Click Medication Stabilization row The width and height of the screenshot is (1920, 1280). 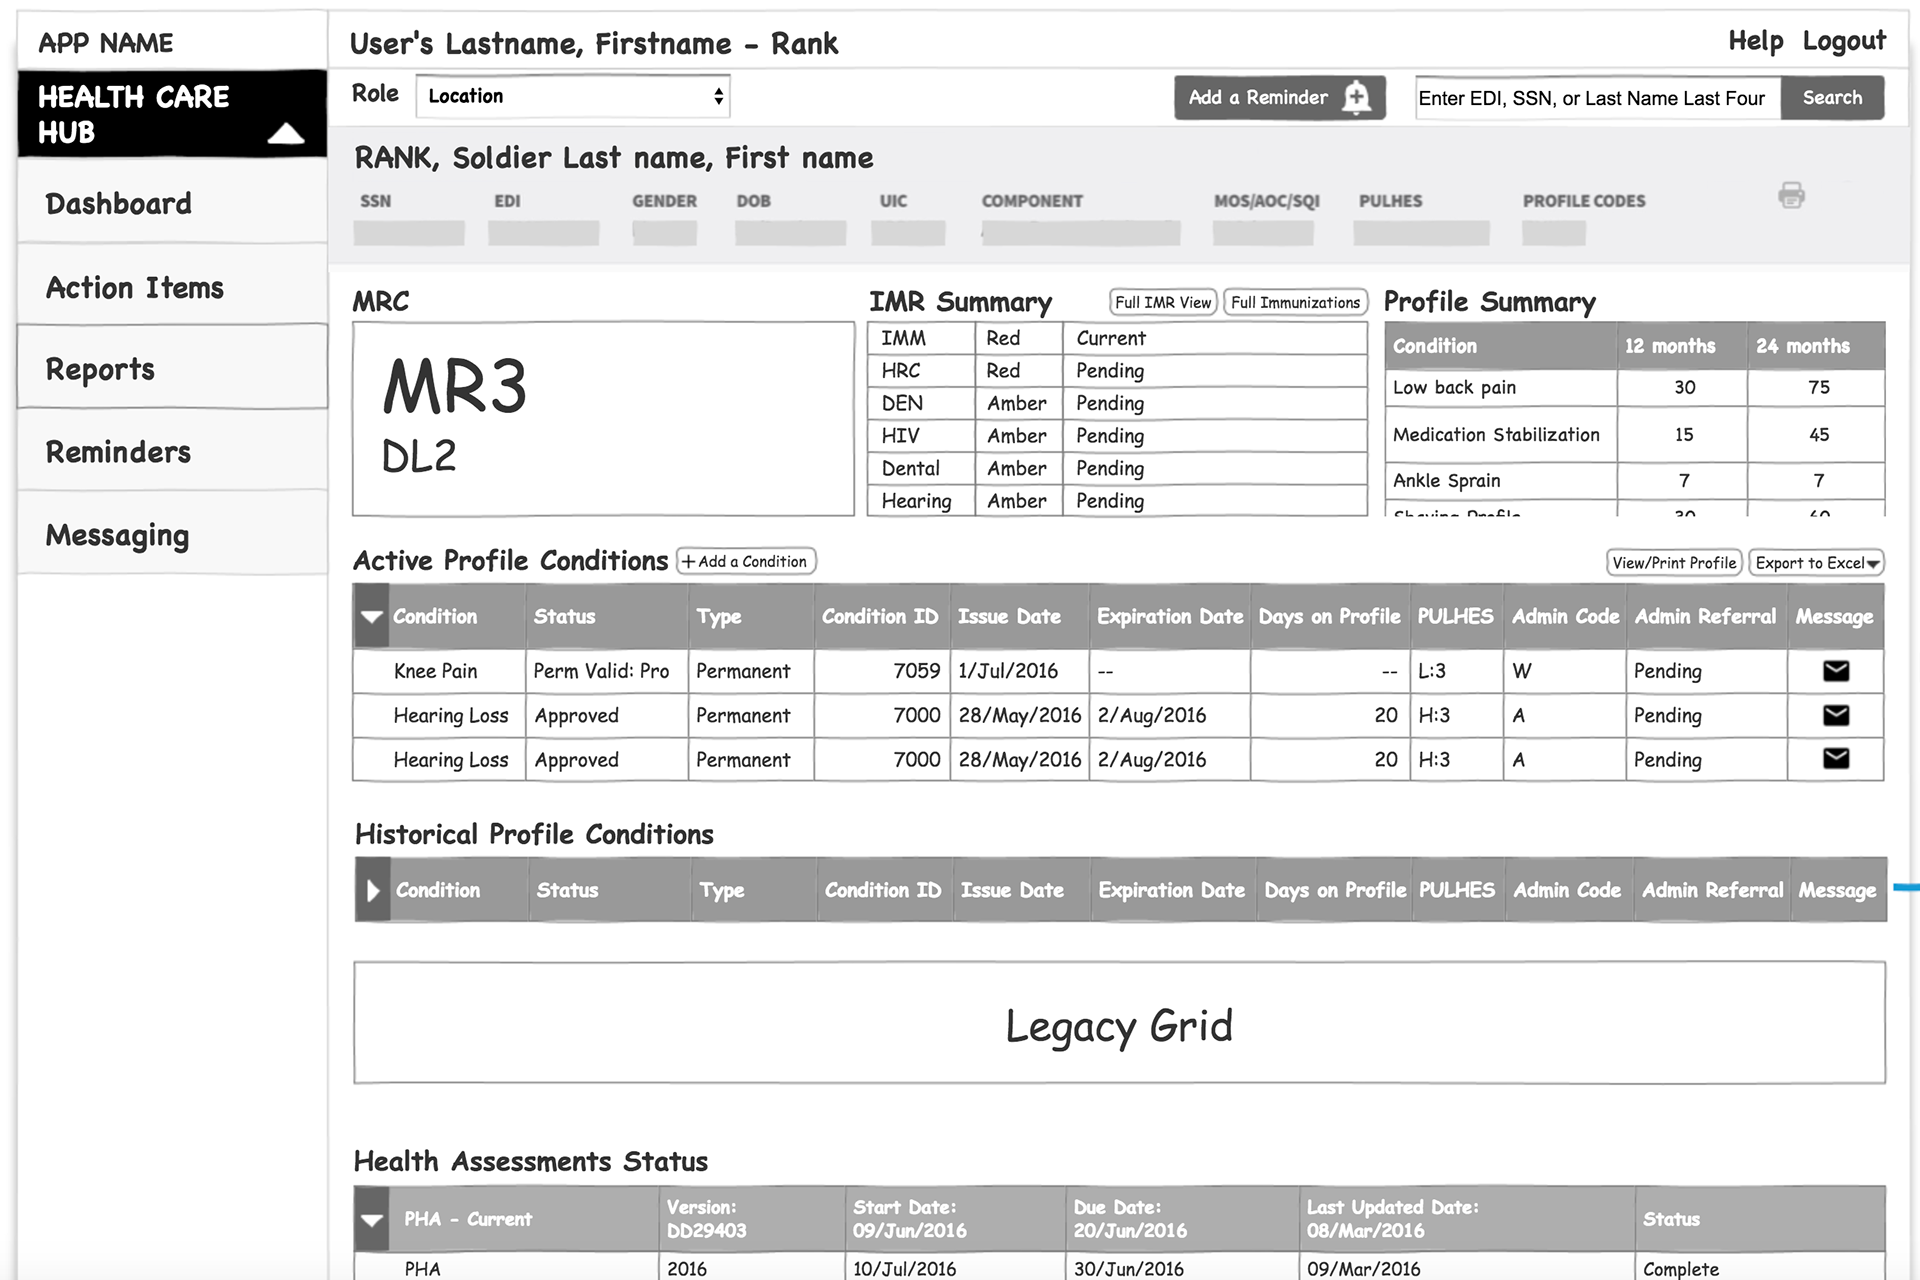click(x=1634, y=435)
